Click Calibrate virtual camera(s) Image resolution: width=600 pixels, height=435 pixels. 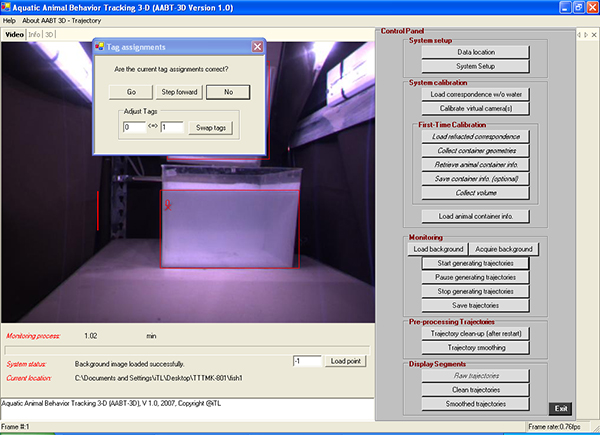(x=475, y=108)
